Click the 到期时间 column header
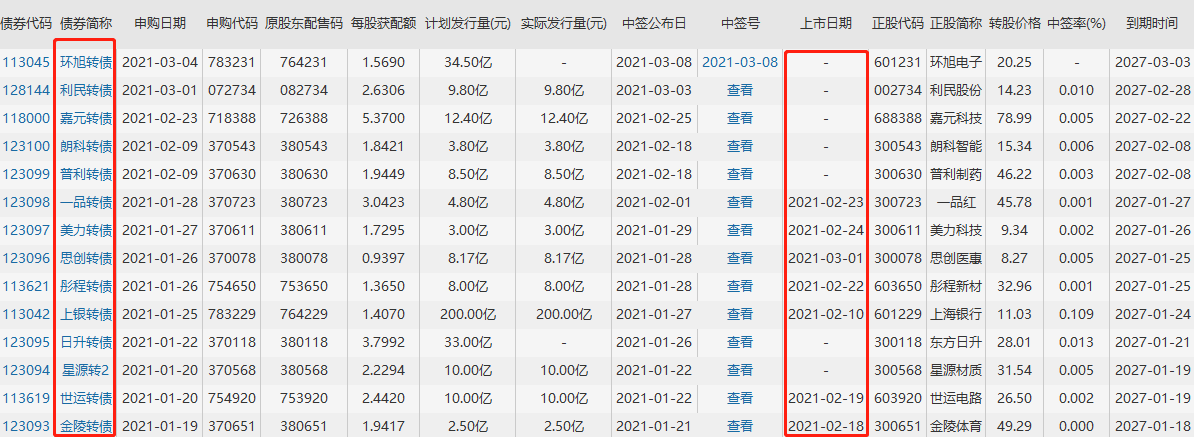This screenshot has height=437, width=1194. [1152, 24]
